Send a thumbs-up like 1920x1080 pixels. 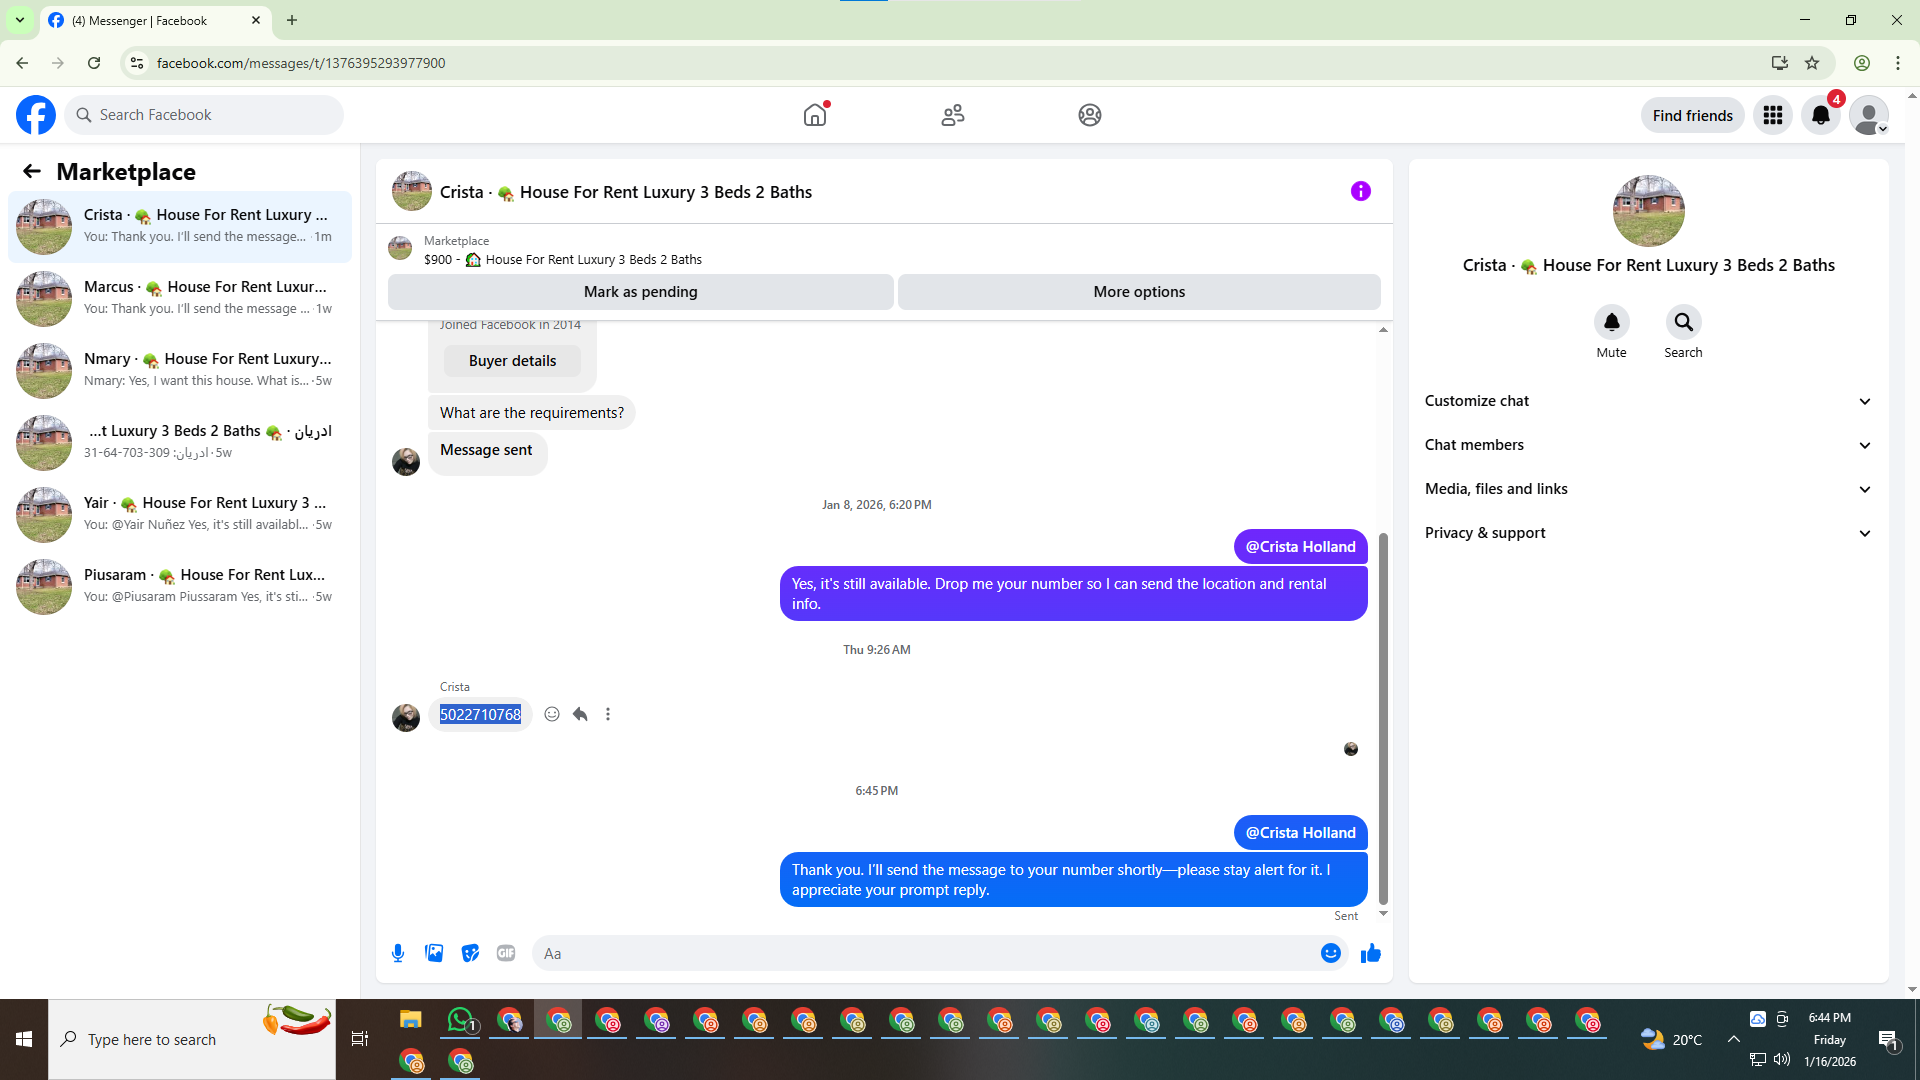[1370, 953]
